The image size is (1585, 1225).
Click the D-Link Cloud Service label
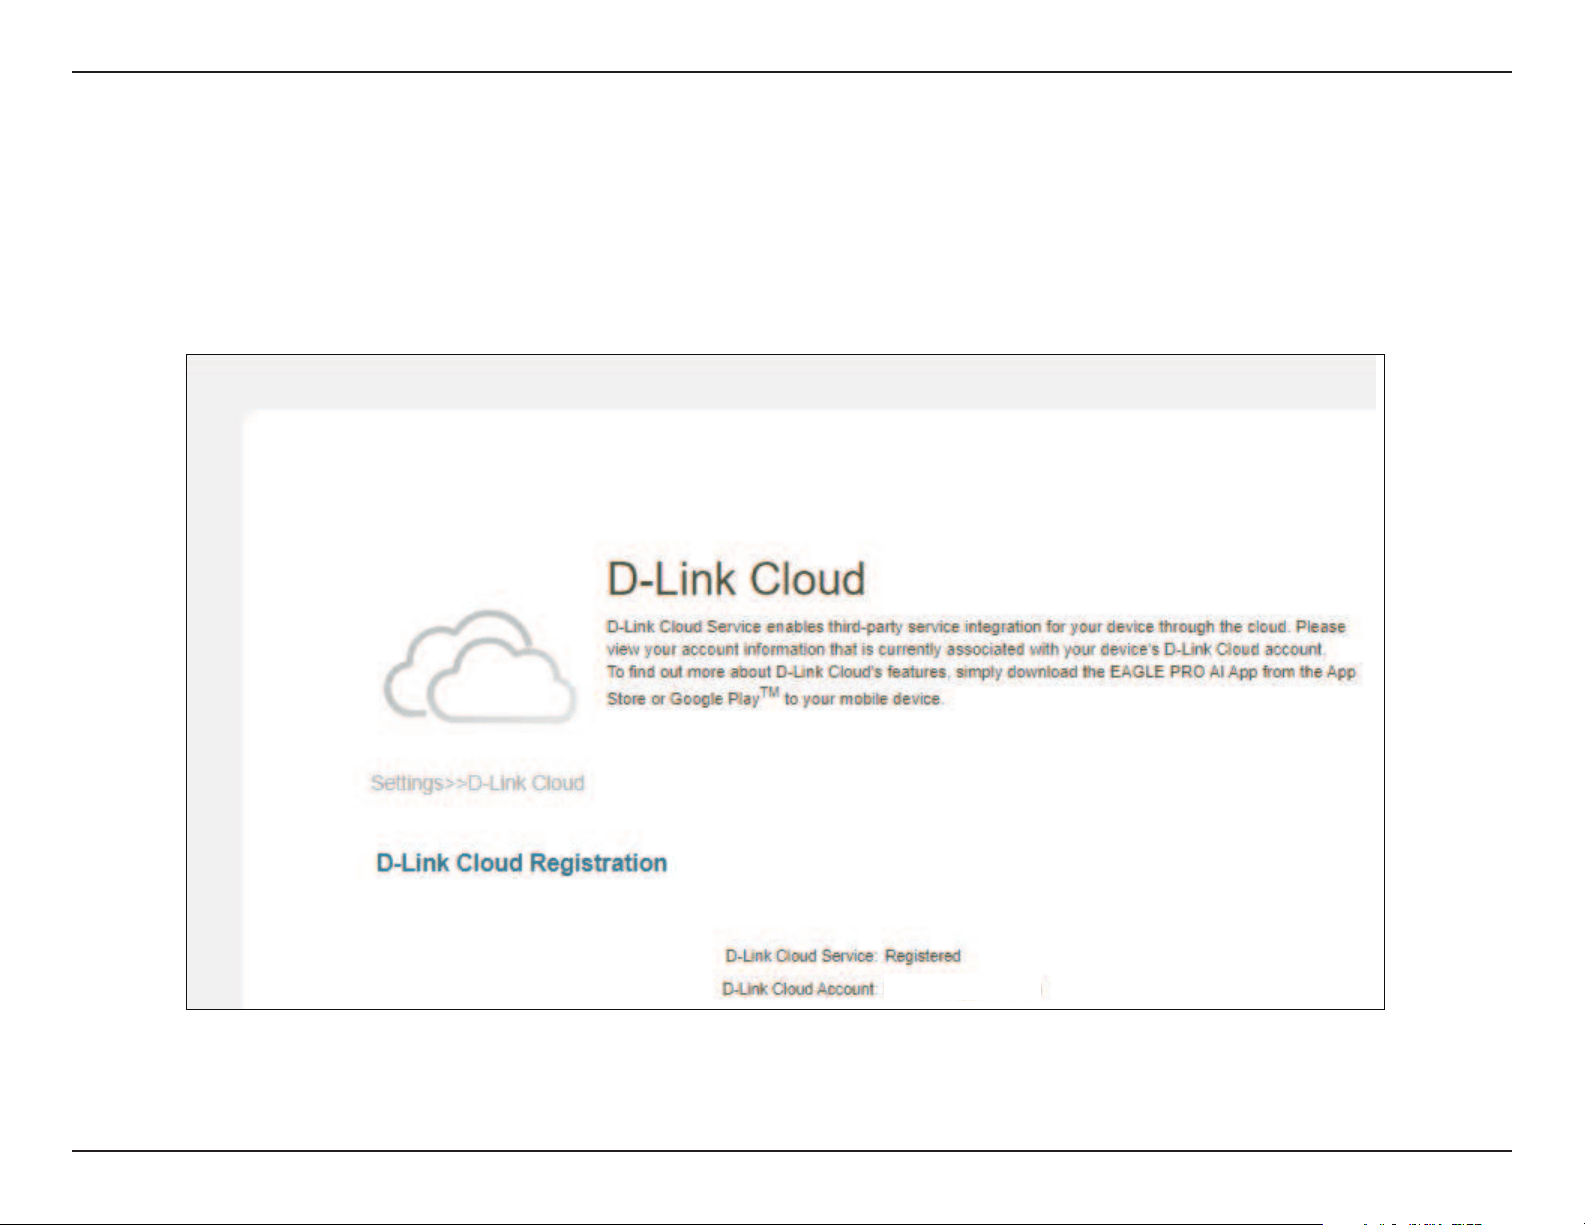tap(801, 956)
